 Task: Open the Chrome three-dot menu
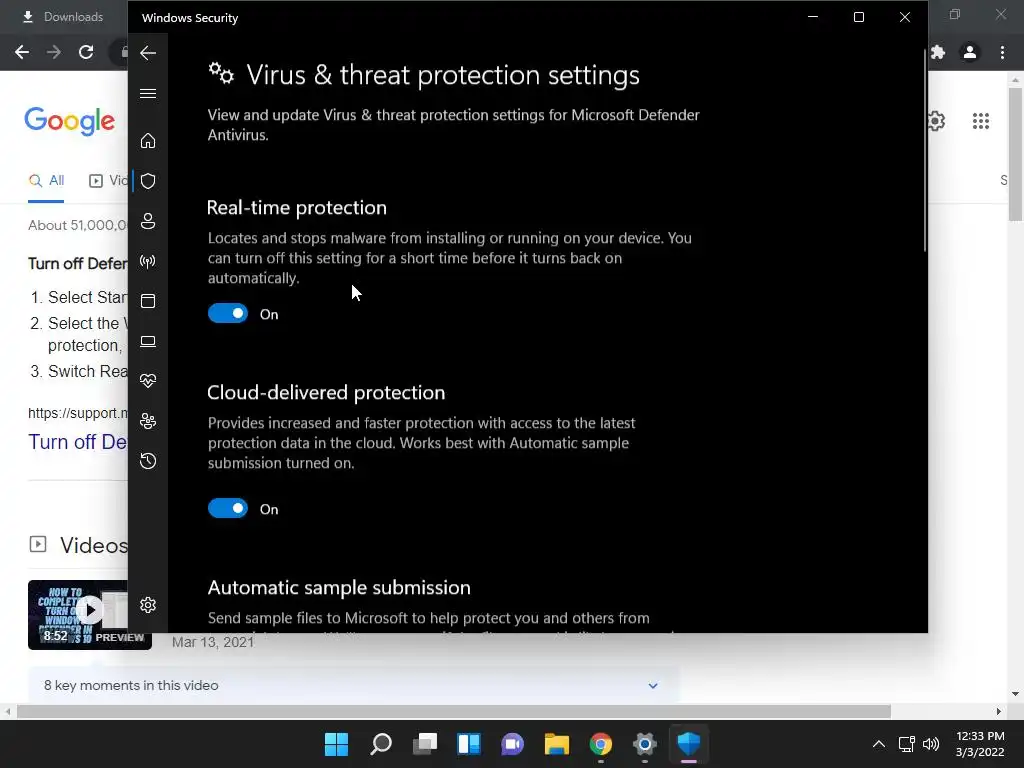point(1002,52)
